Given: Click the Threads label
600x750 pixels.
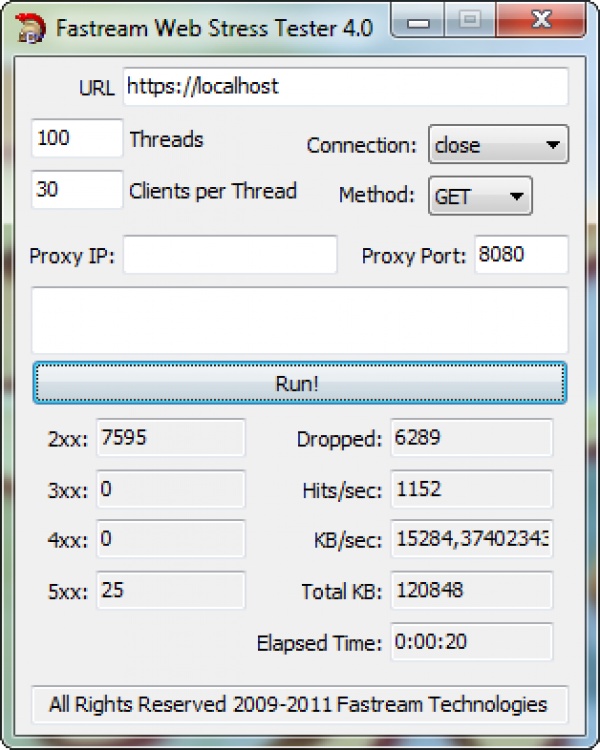Looking at the screenshot, I should coord(167,140).
